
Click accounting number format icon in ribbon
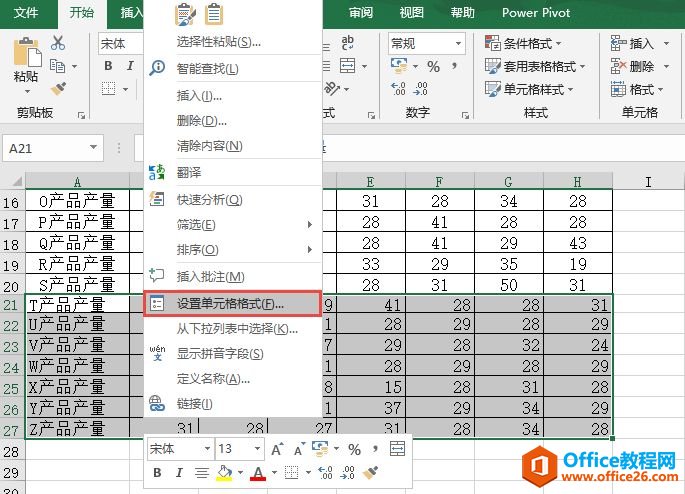pyautogui.click(x=399, y=66)
